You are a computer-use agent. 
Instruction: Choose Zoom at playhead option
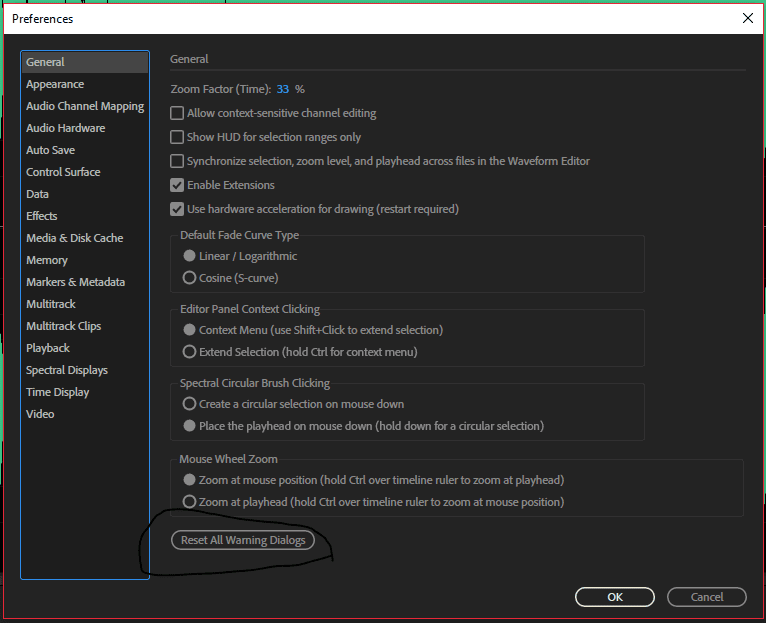[x=190, y=502]
